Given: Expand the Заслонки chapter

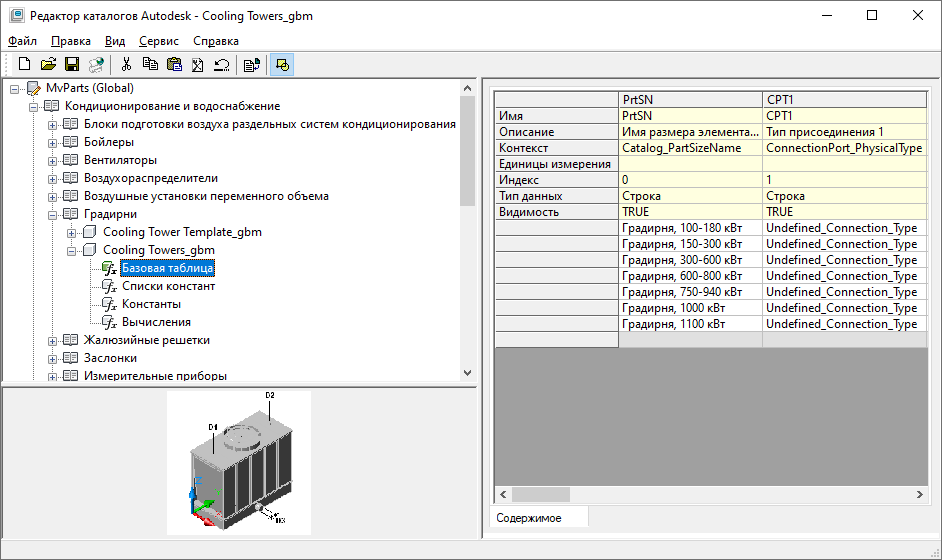Looking at the screenshot, I should pos(53,359).
